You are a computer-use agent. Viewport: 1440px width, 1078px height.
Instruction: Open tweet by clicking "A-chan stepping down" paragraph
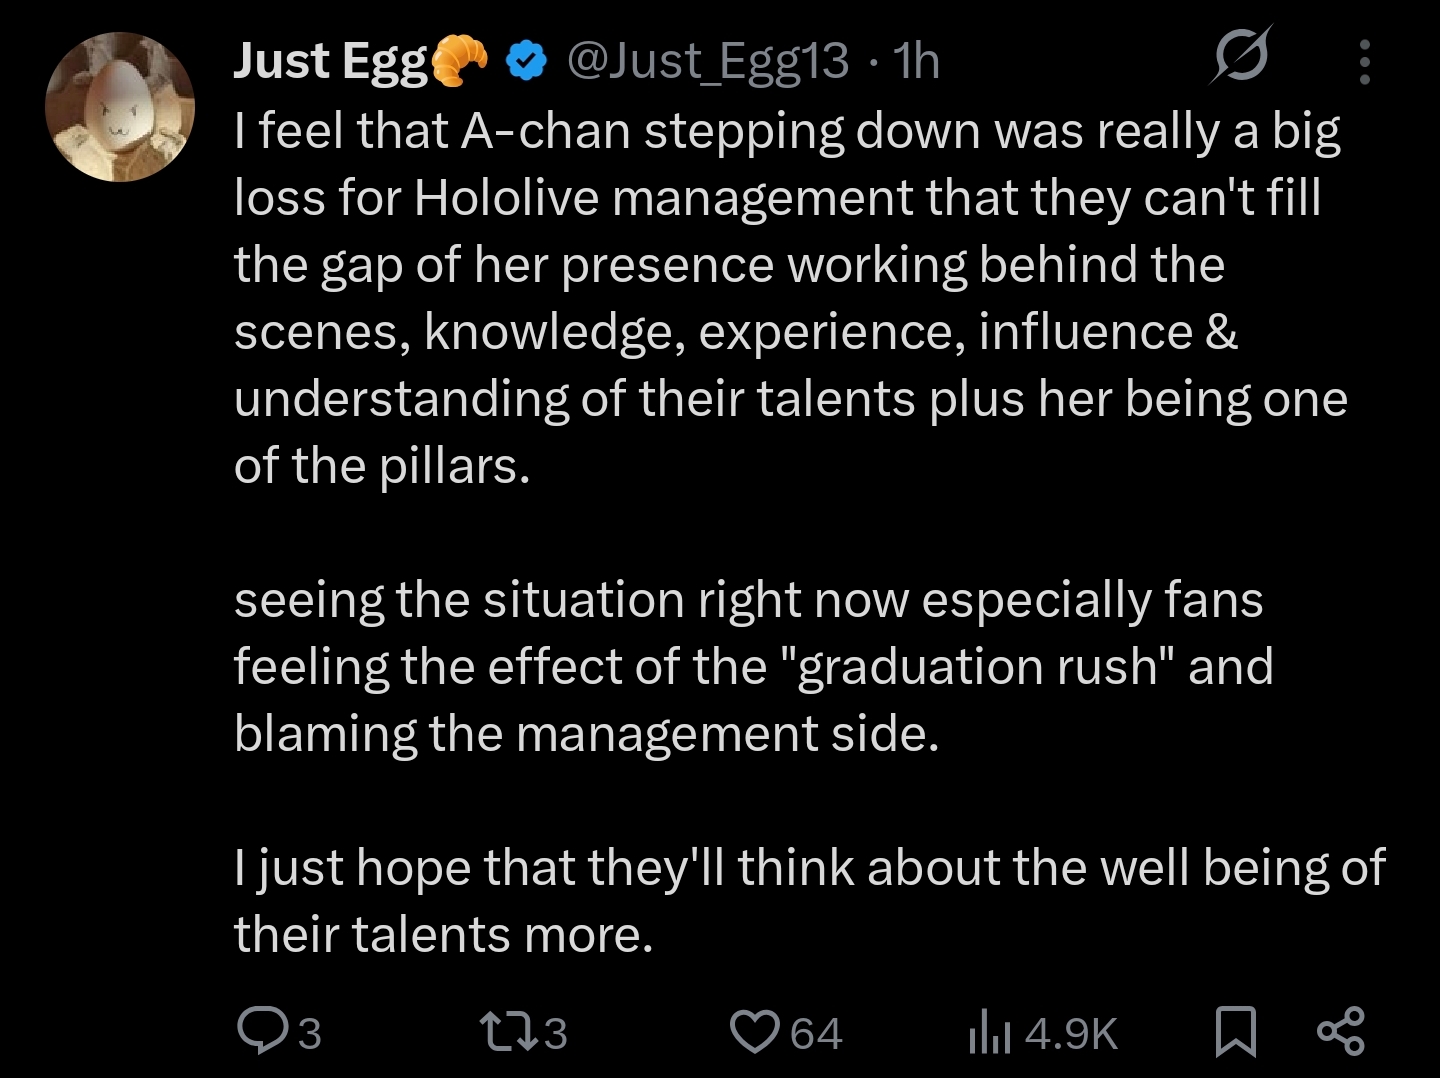[791, 298]
